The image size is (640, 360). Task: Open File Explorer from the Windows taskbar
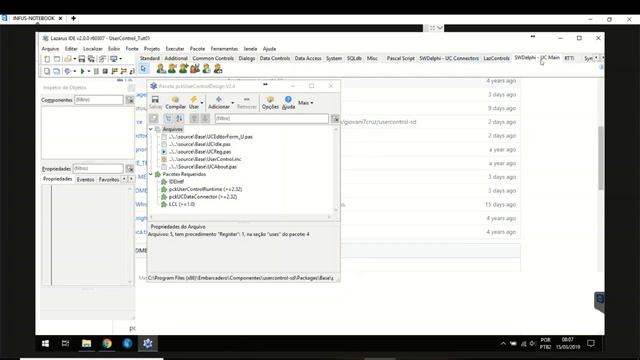(86, 344)
